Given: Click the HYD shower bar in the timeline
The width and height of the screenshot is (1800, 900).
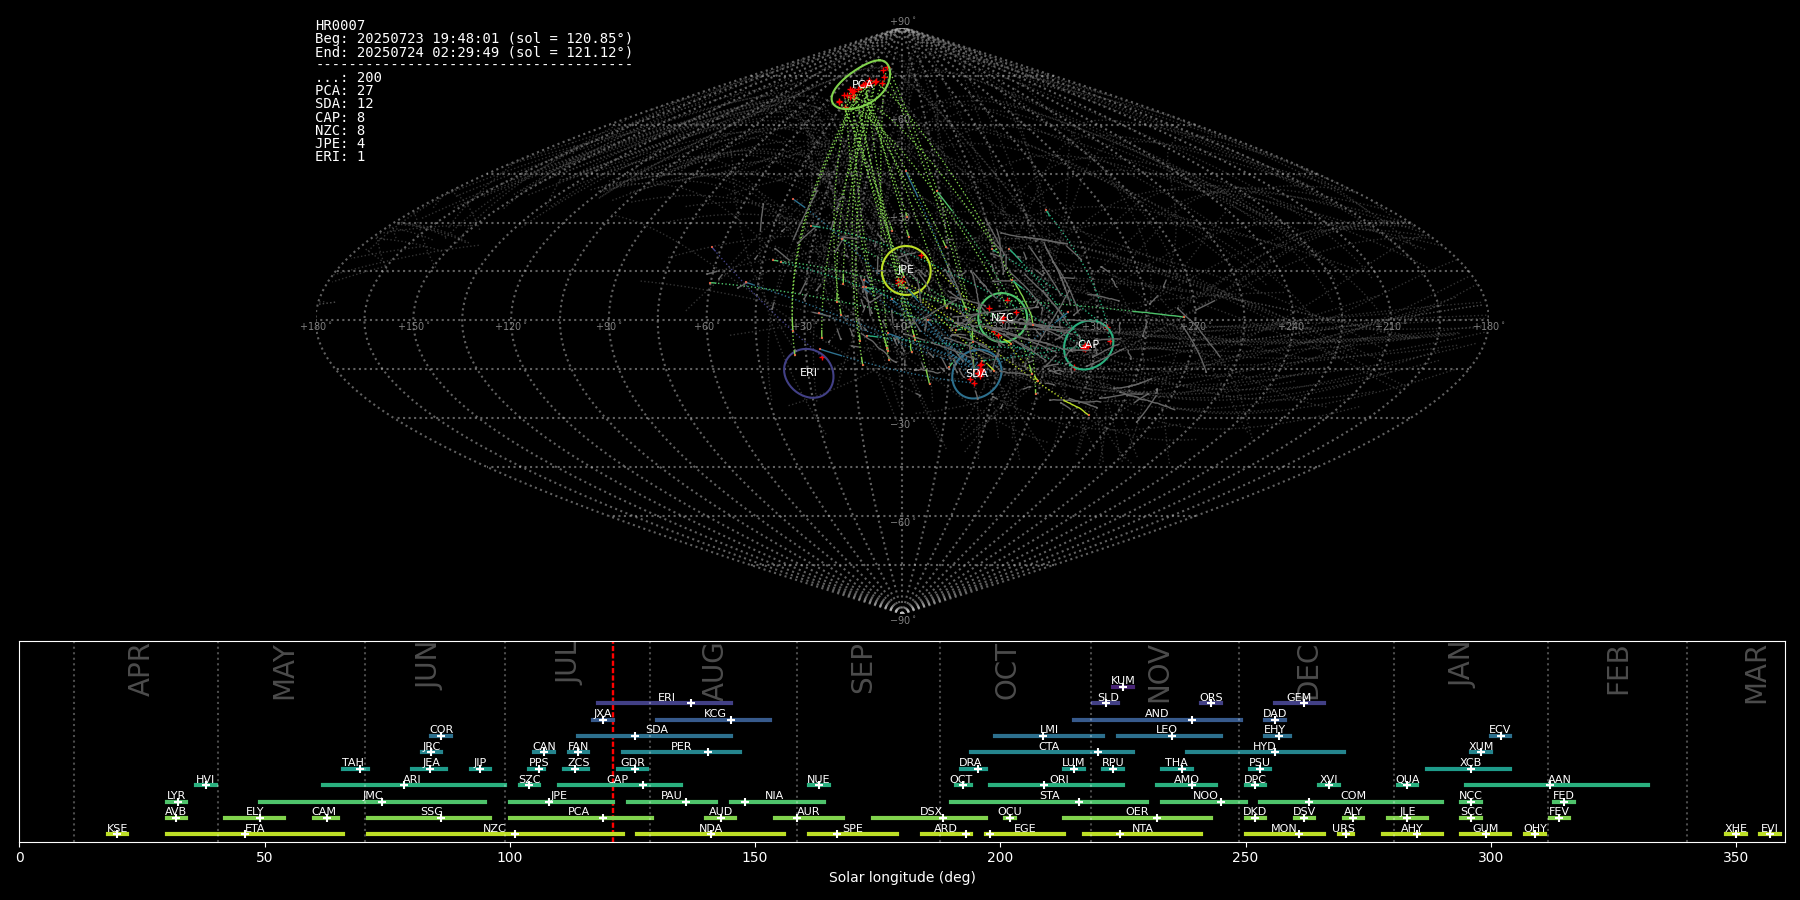Looking at the screenshot, I should pyautogui.click(x=1265, y=752).
